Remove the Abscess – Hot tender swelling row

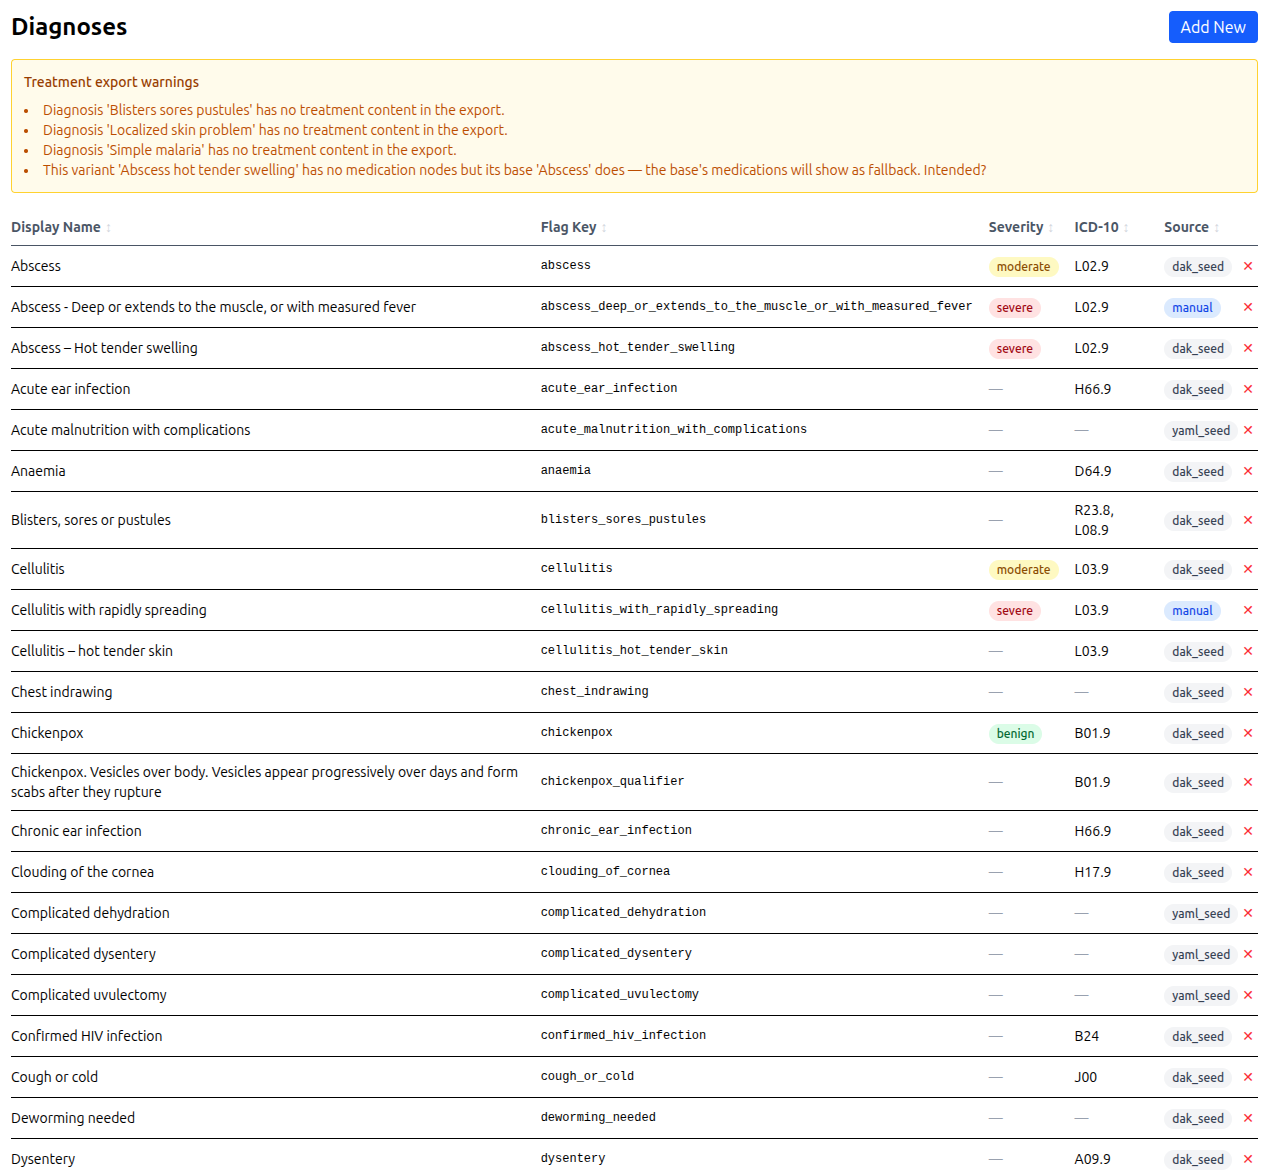[1248, 348]
